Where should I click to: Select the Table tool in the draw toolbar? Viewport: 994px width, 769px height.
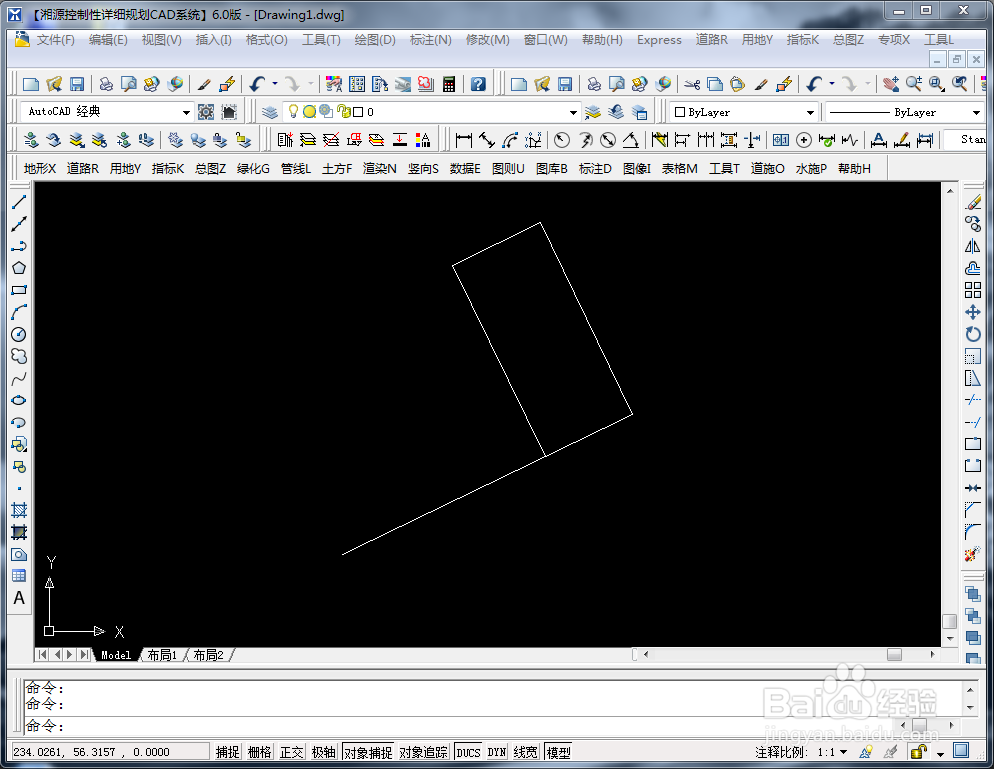coord(19,576)
